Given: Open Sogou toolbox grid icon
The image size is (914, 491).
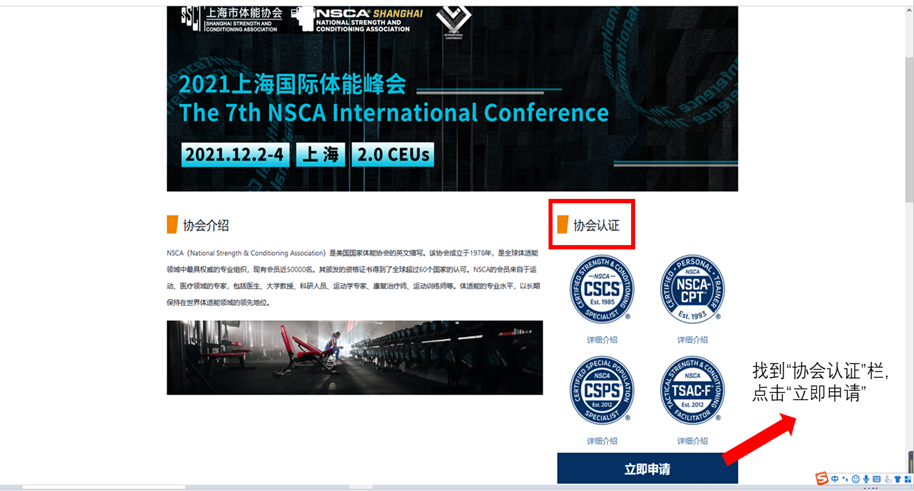Looking at the screenshot, I should coord(908,479).
